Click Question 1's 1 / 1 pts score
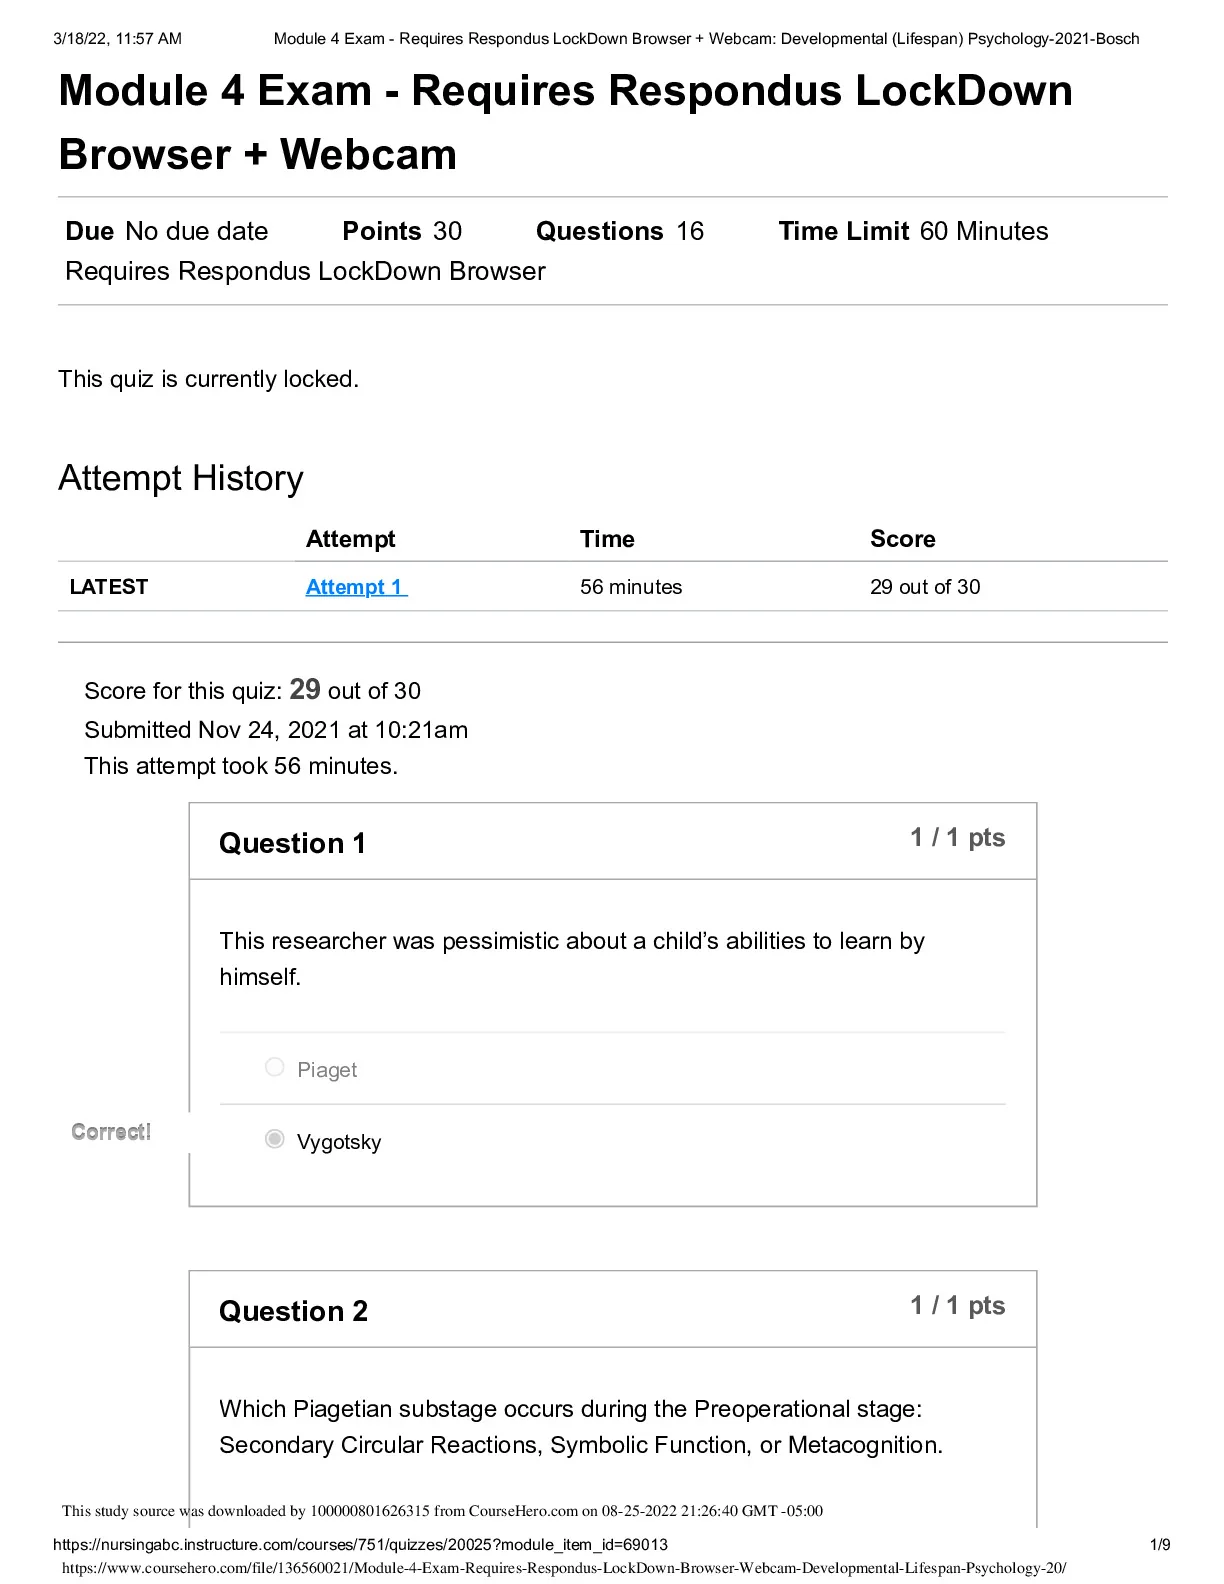The image size is (1224, 1584). [957, 838]
